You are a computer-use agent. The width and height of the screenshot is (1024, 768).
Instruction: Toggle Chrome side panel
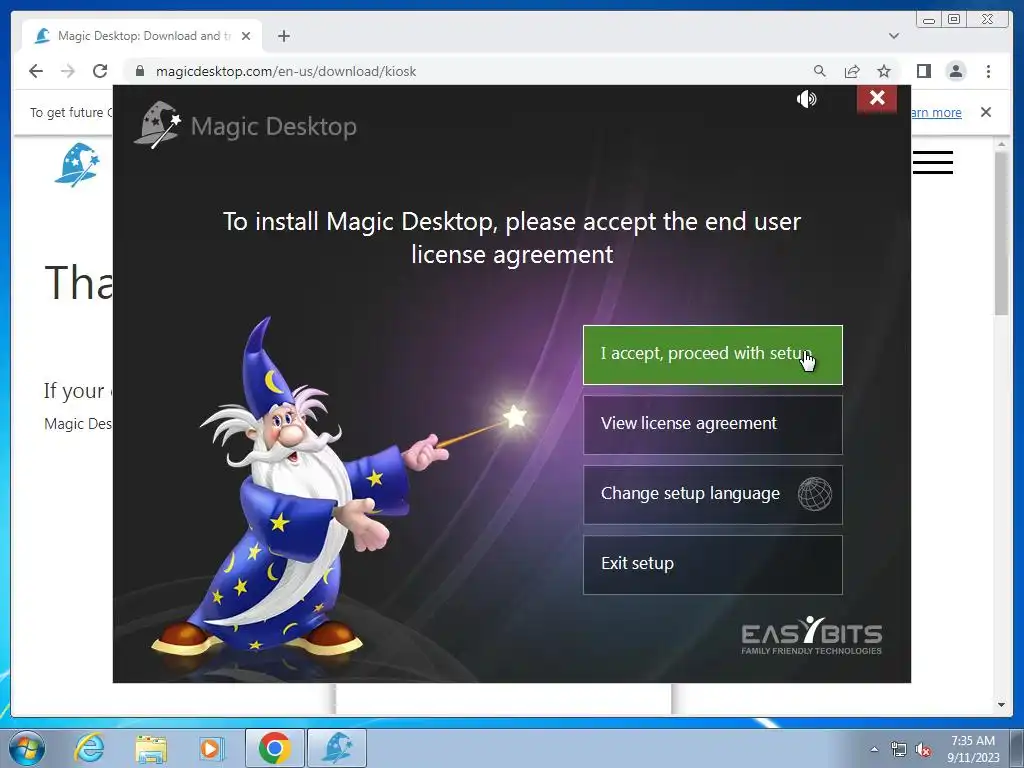(923, 71)
